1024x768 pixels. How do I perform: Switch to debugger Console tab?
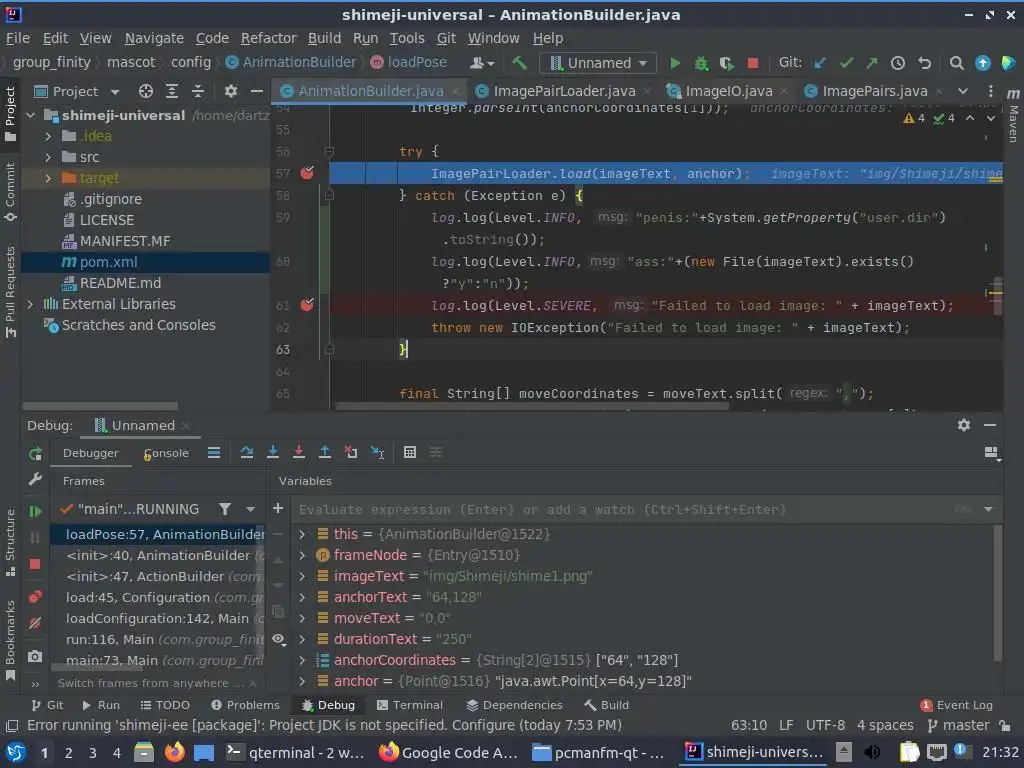(166, 453)
